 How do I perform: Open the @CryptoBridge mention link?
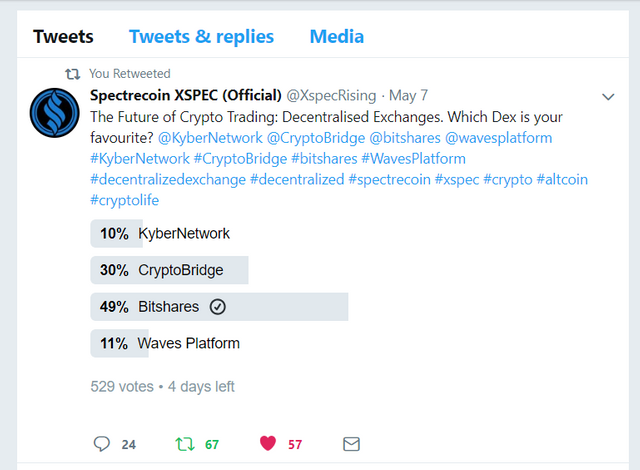point(316,138)
